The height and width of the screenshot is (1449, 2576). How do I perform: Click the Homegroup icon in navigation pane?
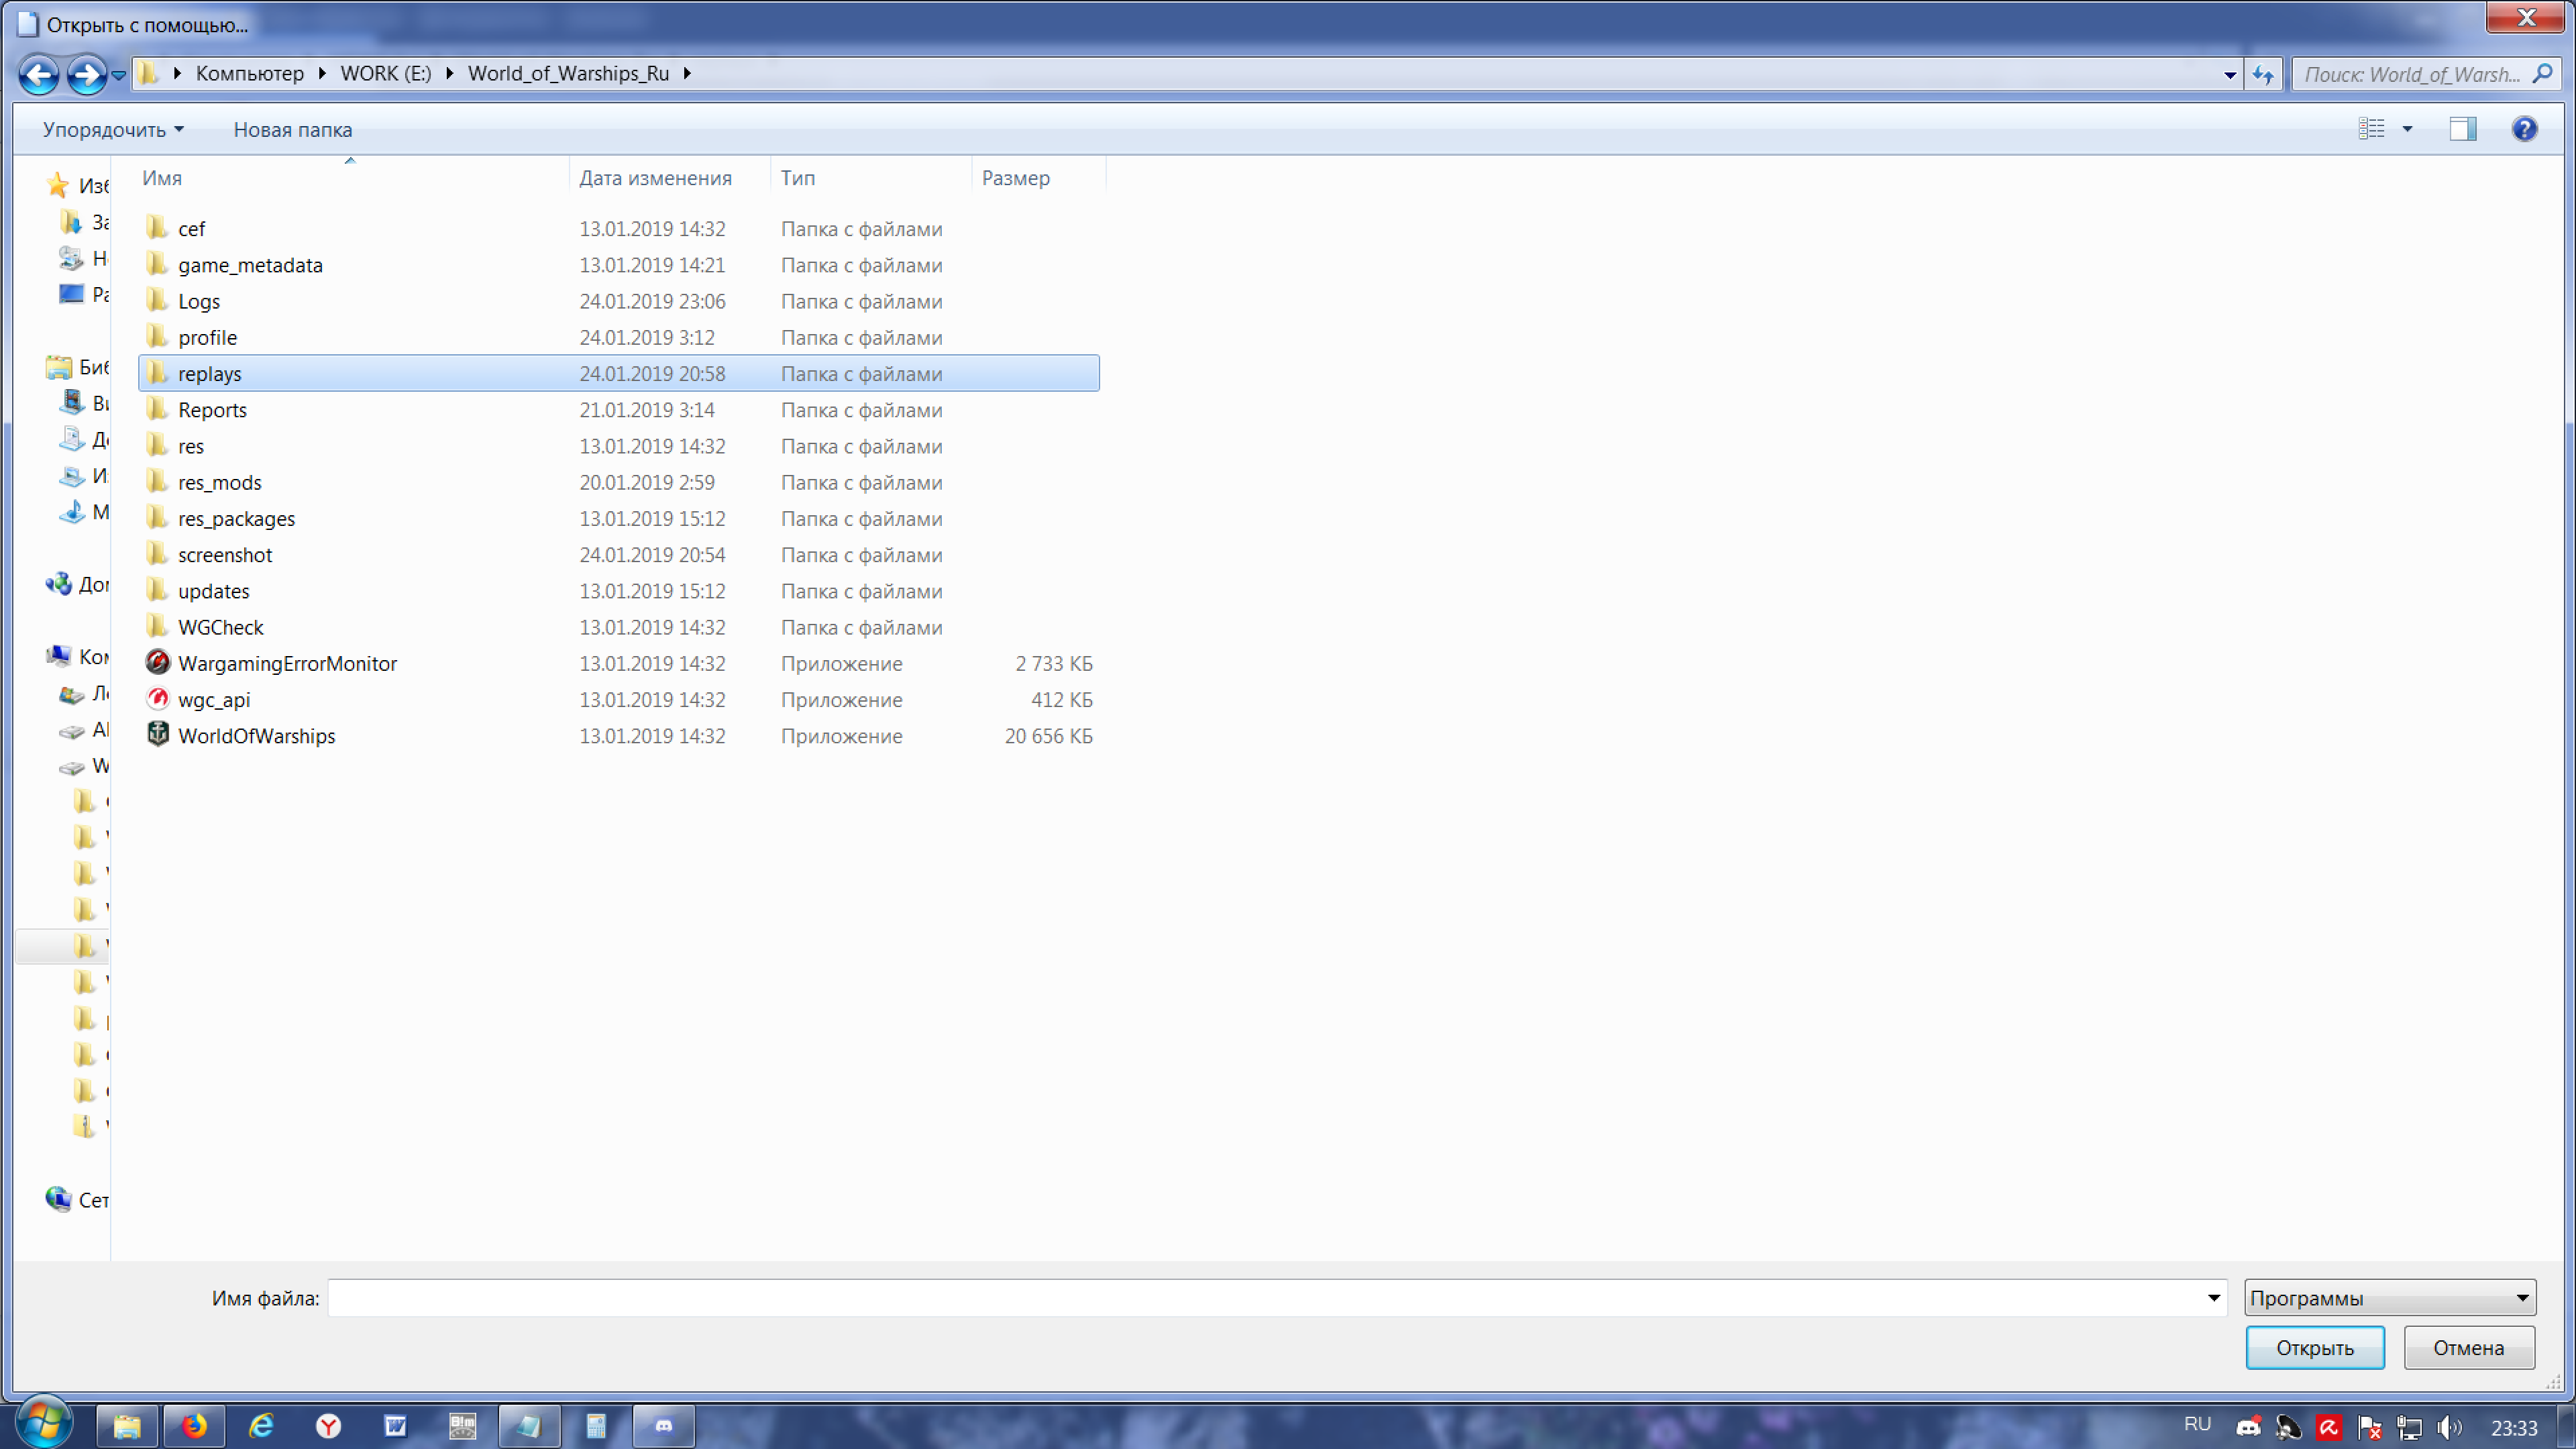point(59,584)
